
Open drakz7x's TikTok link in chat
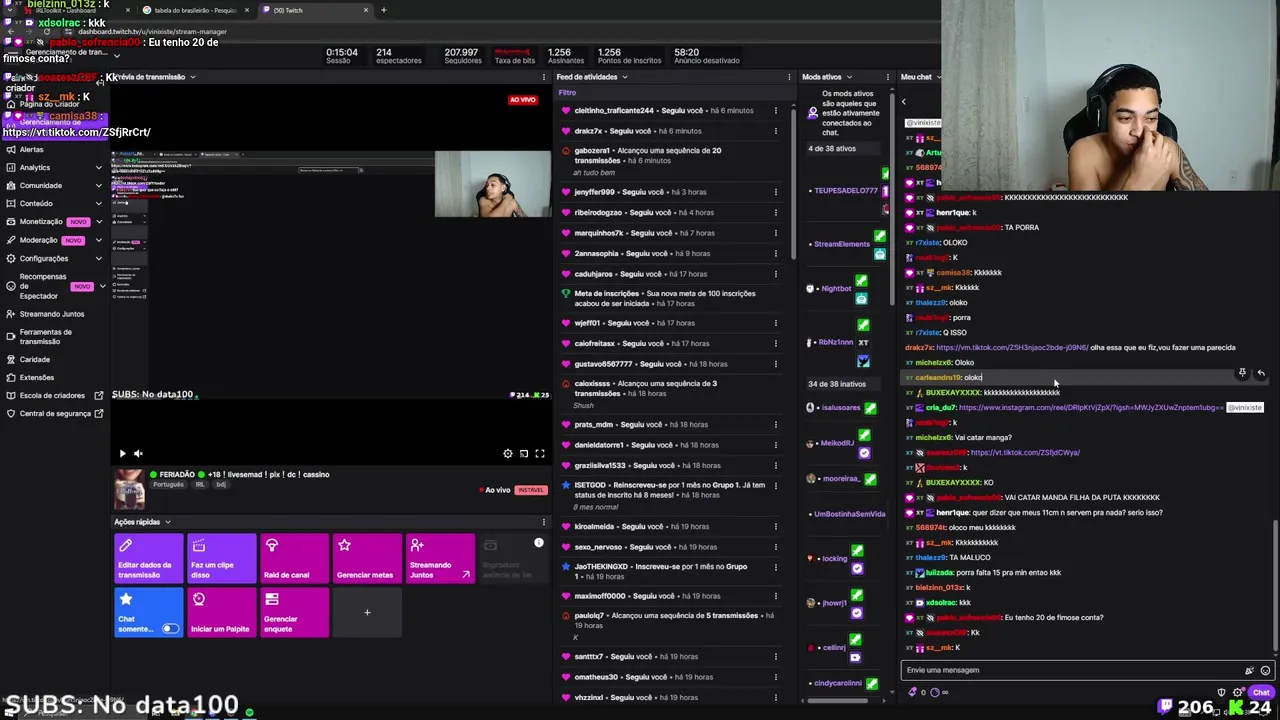pyautogui.click(x=1012, y=348)
